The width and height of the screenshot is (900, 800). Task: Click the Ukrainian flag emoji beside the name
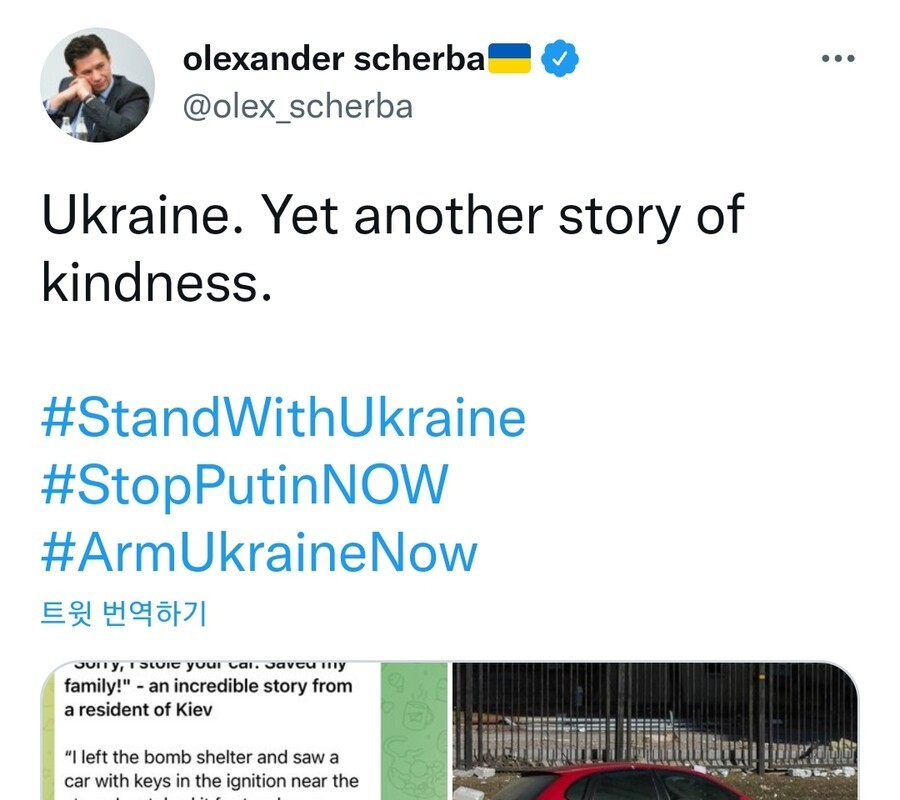[x=508, y=59]
